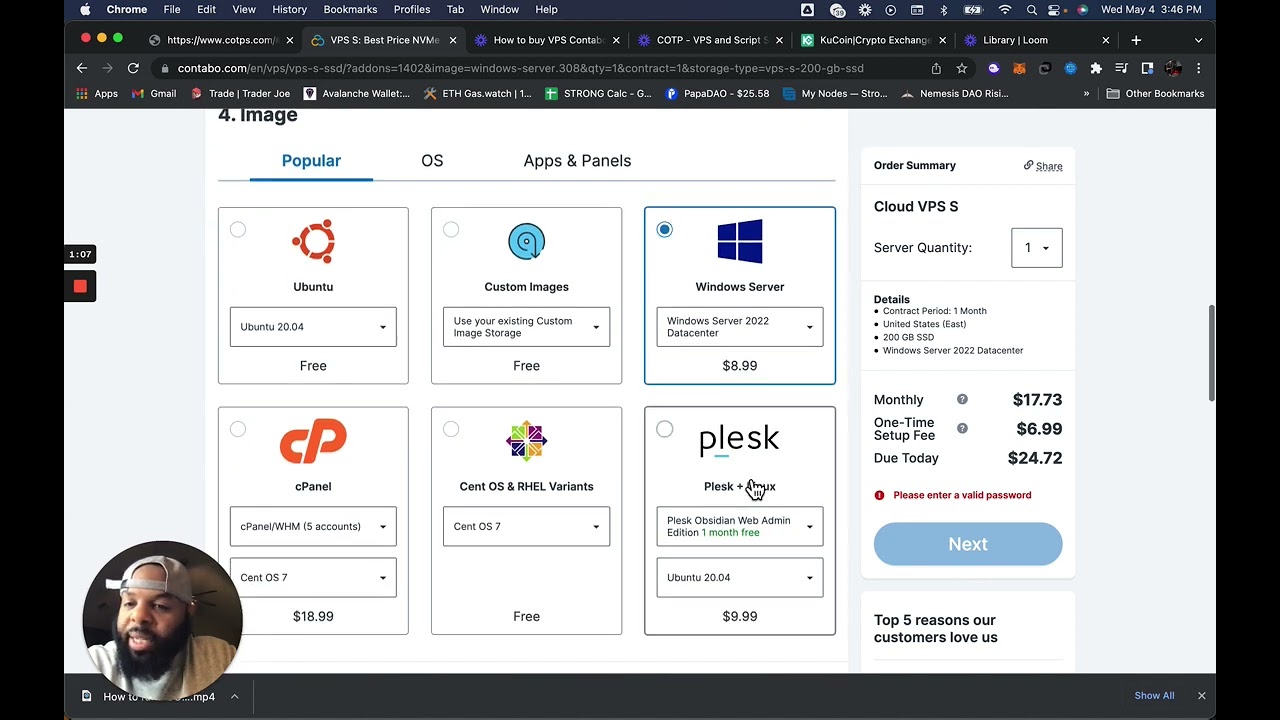
Task: Click the Cent OS logo
Action: tap(526, 441)
